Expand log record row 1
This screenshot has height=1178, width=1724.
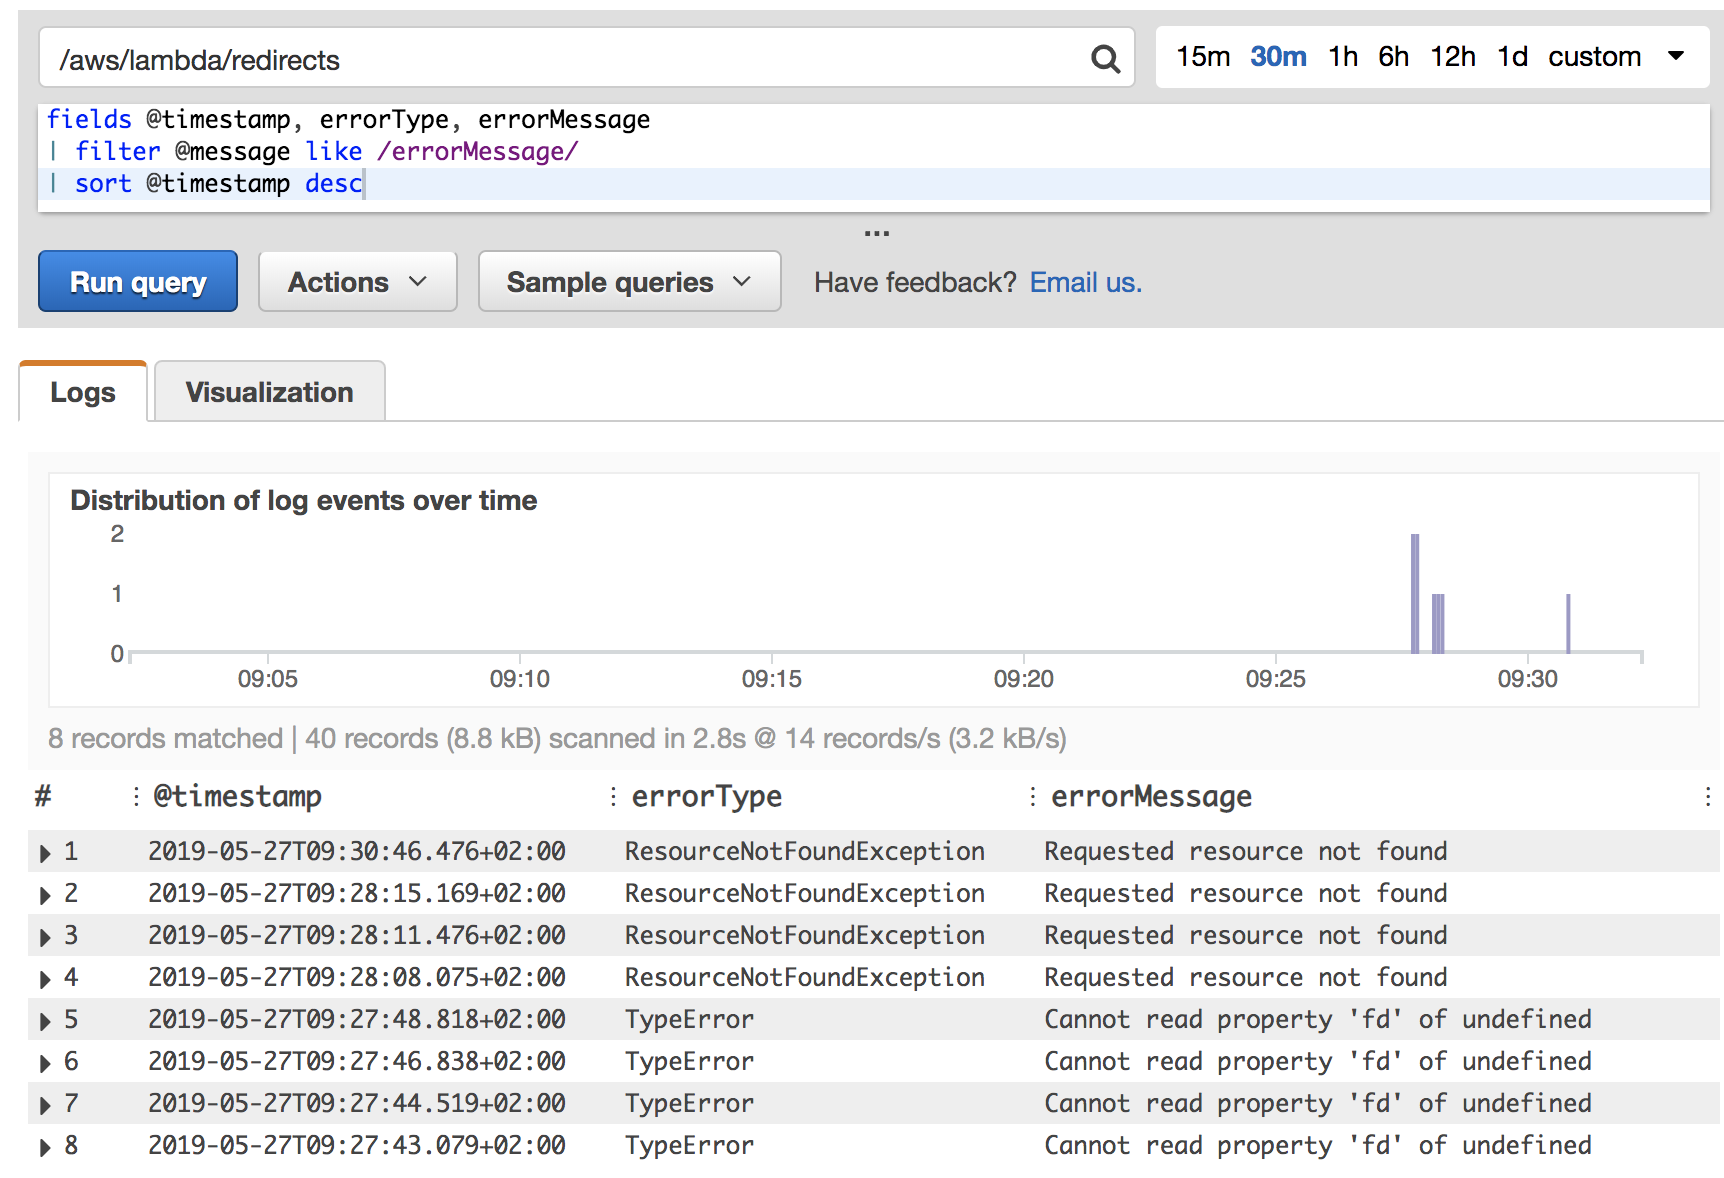45,853
